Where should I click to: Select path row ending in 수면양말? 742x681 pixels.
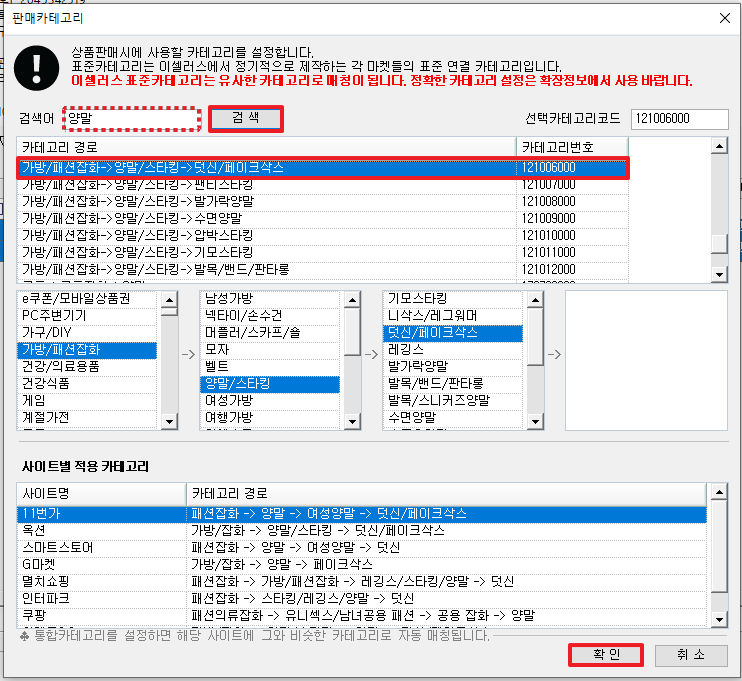(x=323, y=219)
